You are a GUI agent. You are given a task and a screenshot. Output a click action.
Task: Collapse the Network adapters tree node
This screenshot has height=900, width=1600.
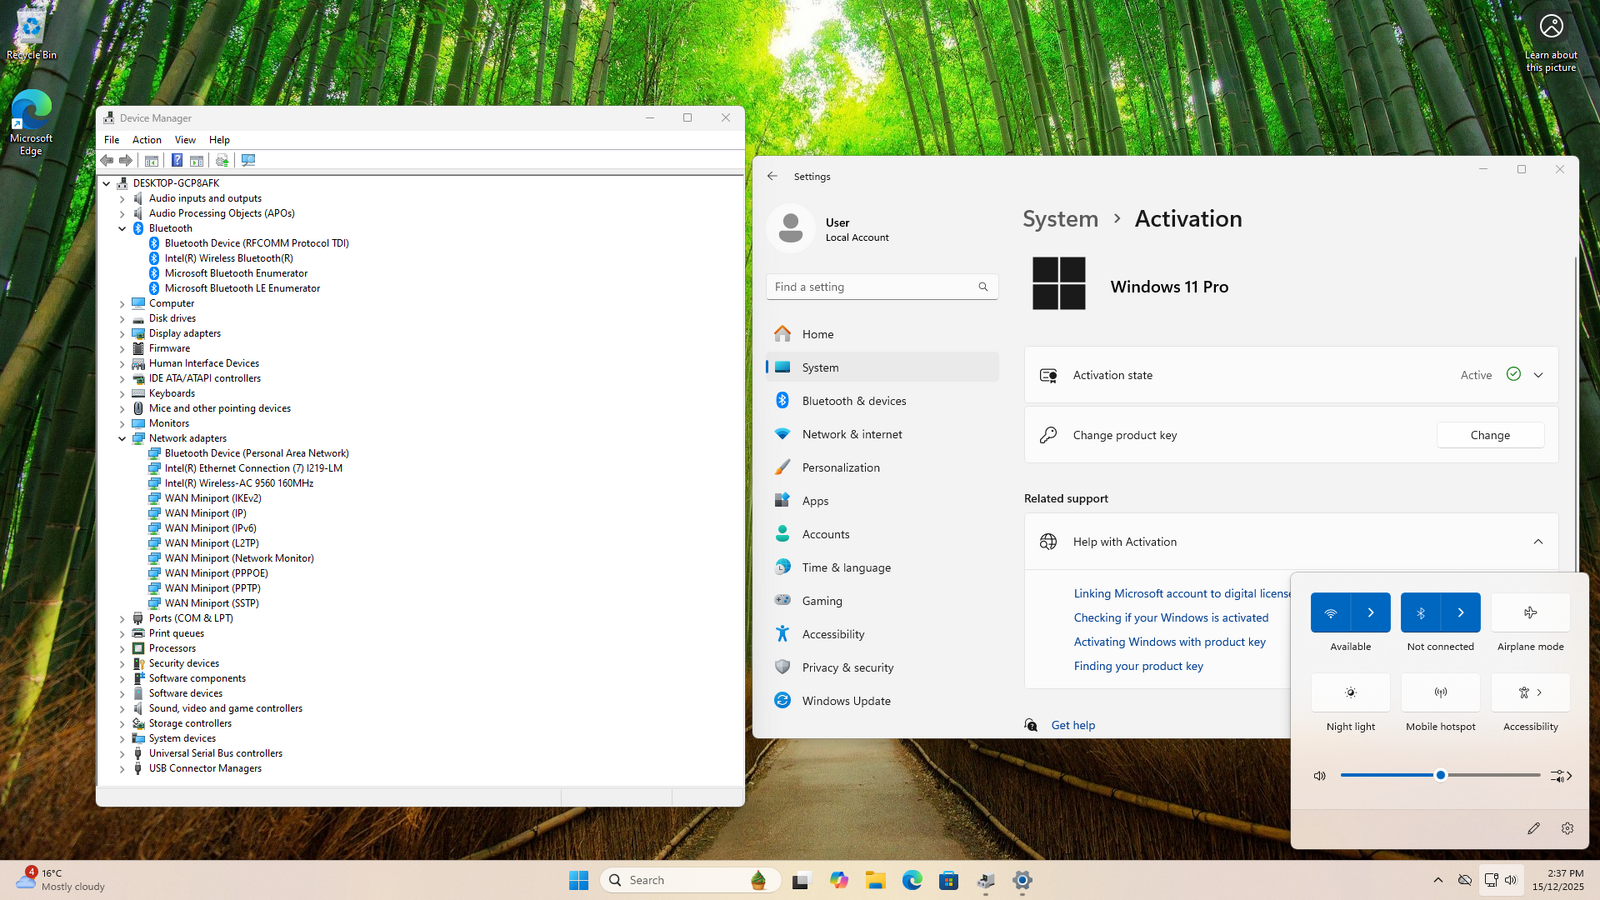pos(122,438)
